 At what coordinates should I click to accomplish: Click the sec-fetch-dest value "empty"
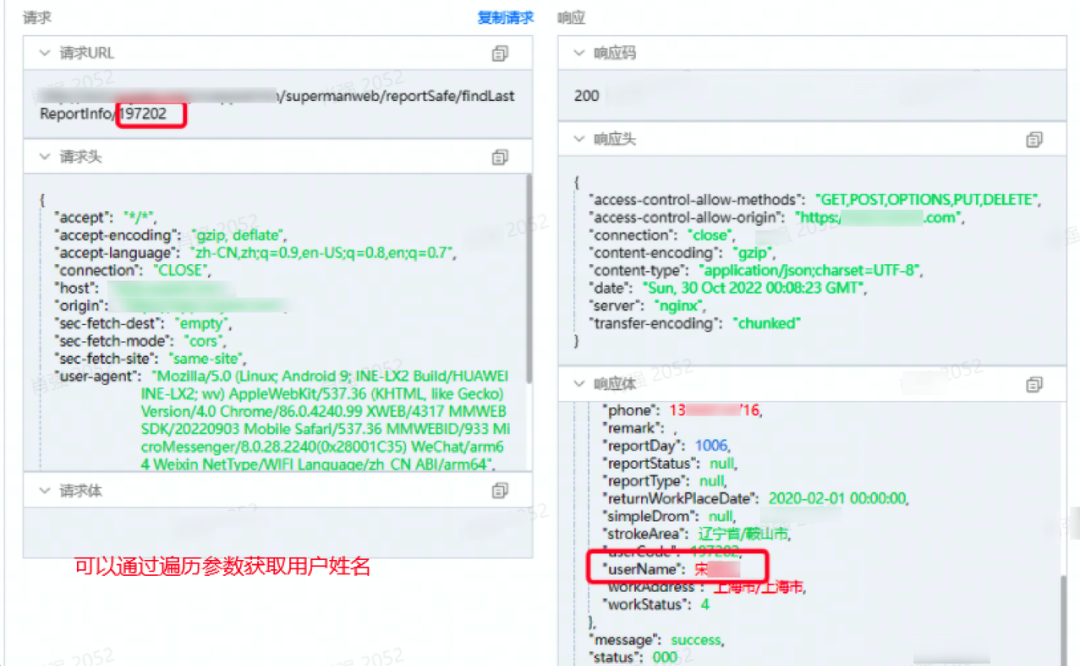202,324
